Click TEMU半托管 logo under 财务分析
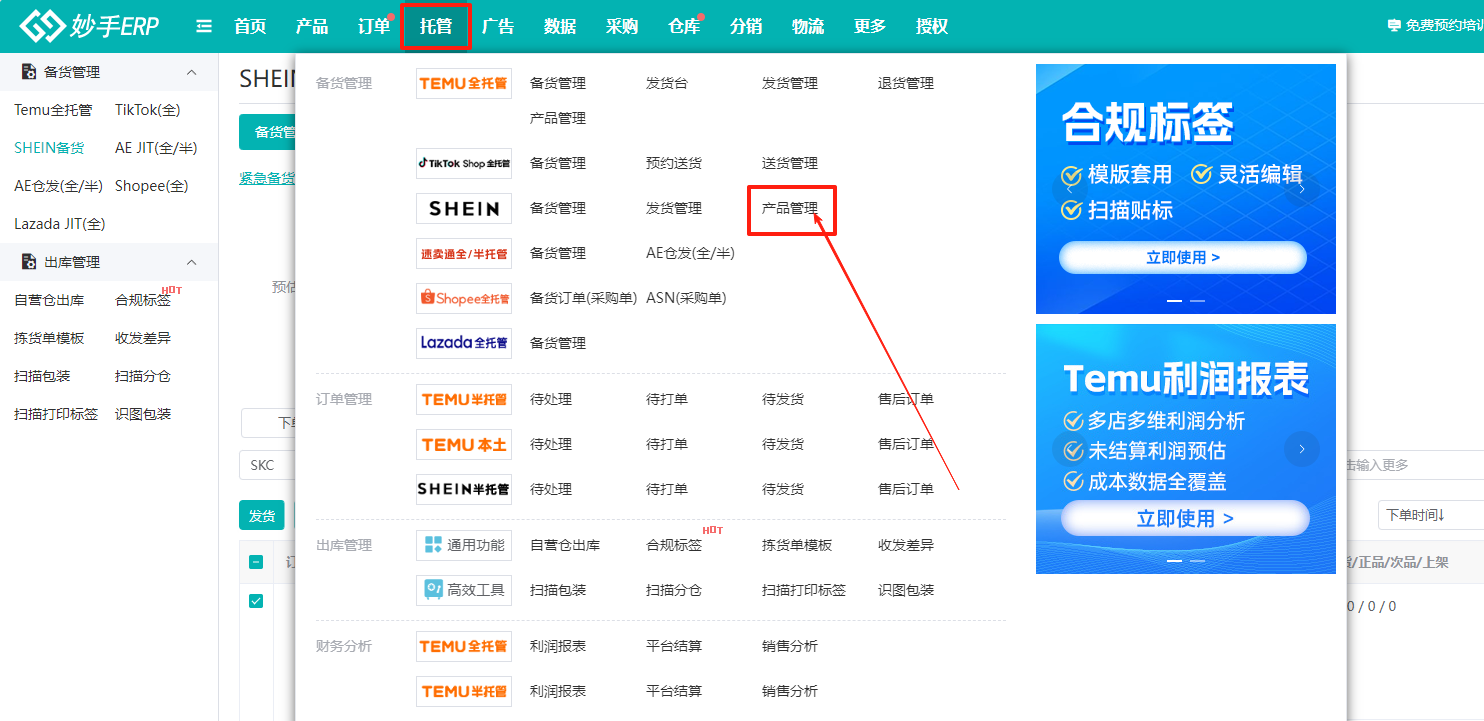Screen dimensions: 1484x721 click(464, 691)
